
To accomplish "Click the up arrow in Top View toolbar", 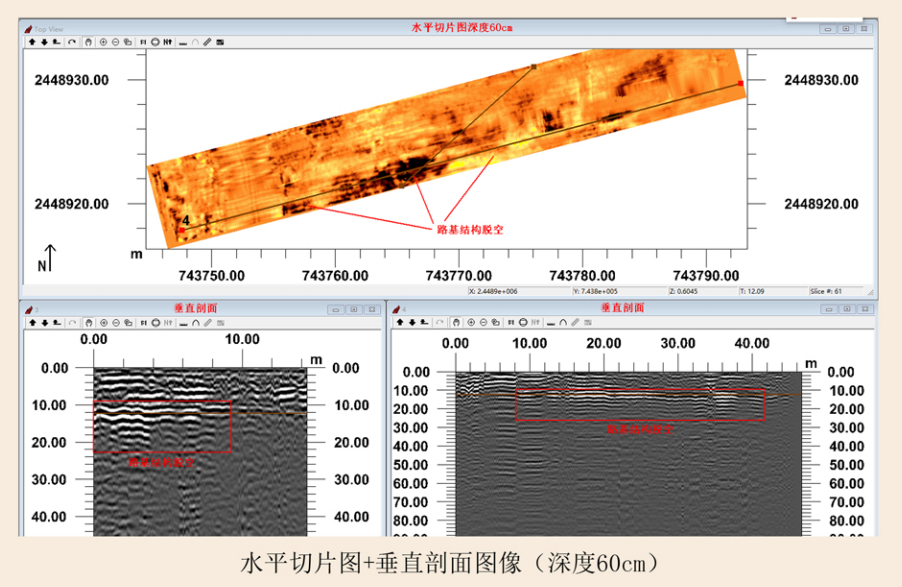I will click(x=32, y=42).
